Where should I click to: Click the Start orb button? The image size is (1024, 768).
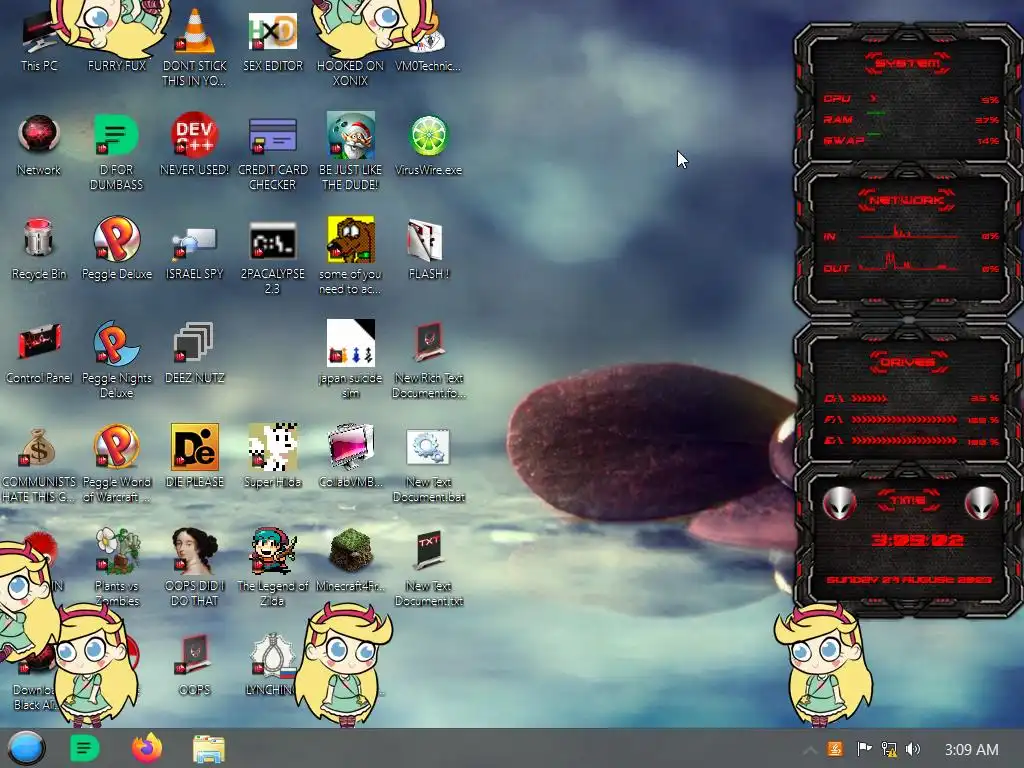[x=26, y=748]
